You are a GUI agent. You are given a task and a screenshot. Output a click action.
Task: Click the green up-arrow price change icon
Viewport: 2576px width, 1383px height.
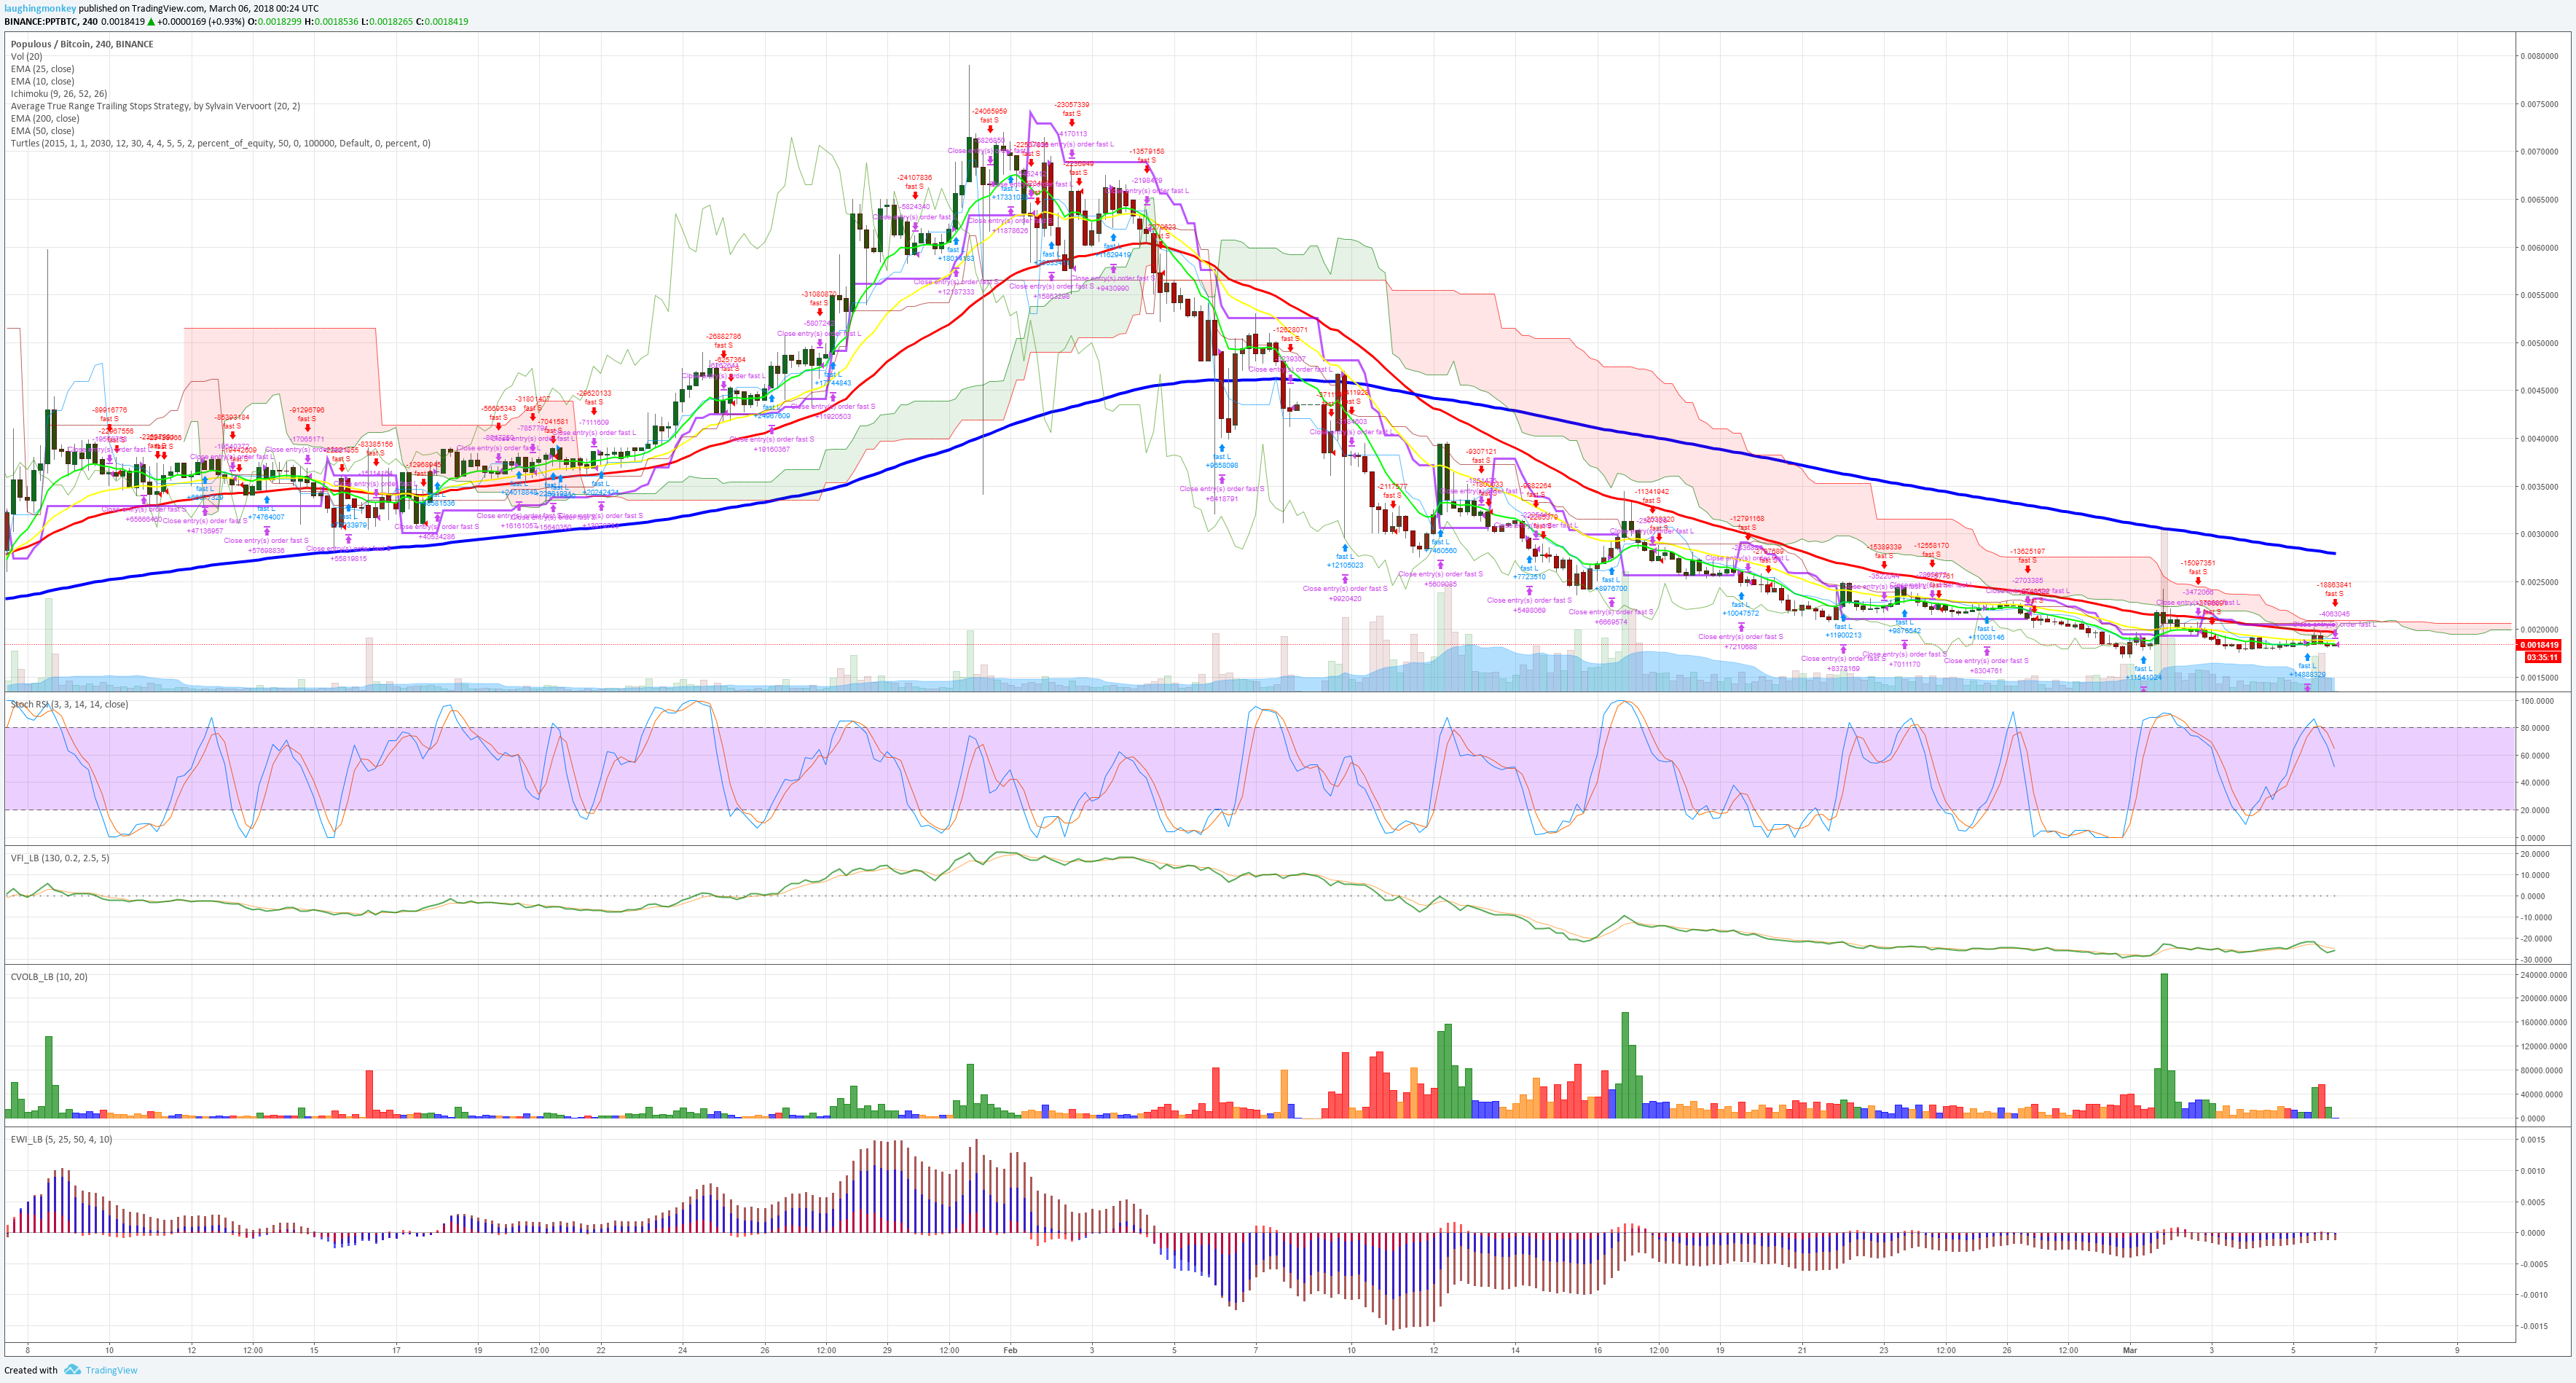click(x=151, y=21)
